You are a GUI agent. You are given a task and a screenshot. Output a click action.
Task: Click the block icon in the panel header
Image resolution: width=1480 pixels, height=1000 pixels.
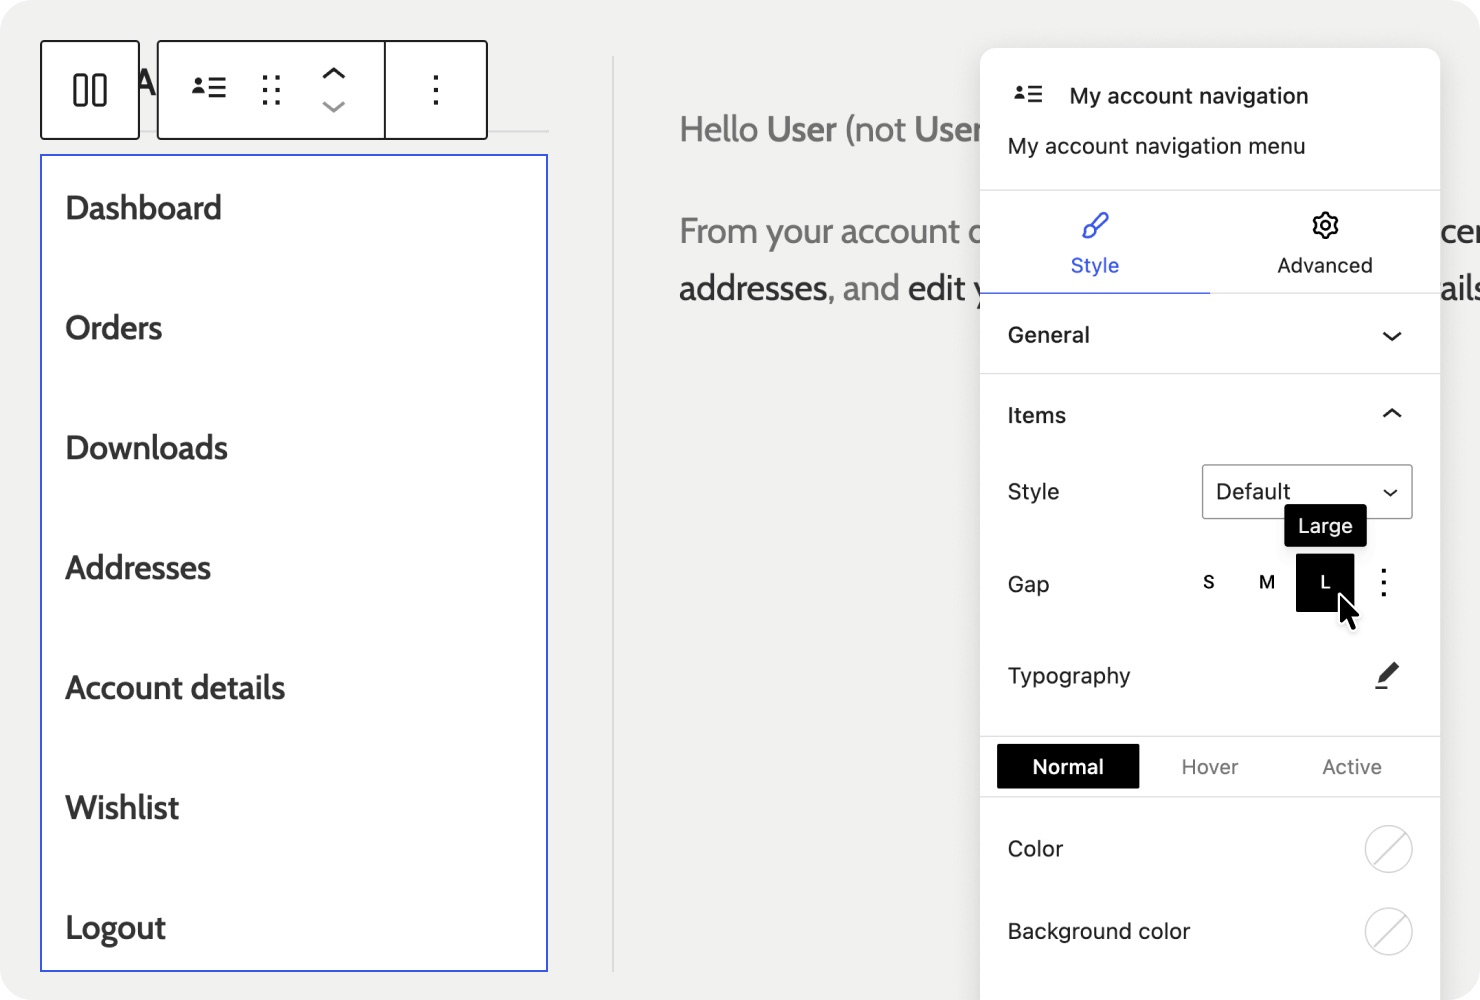point(1028,94)
